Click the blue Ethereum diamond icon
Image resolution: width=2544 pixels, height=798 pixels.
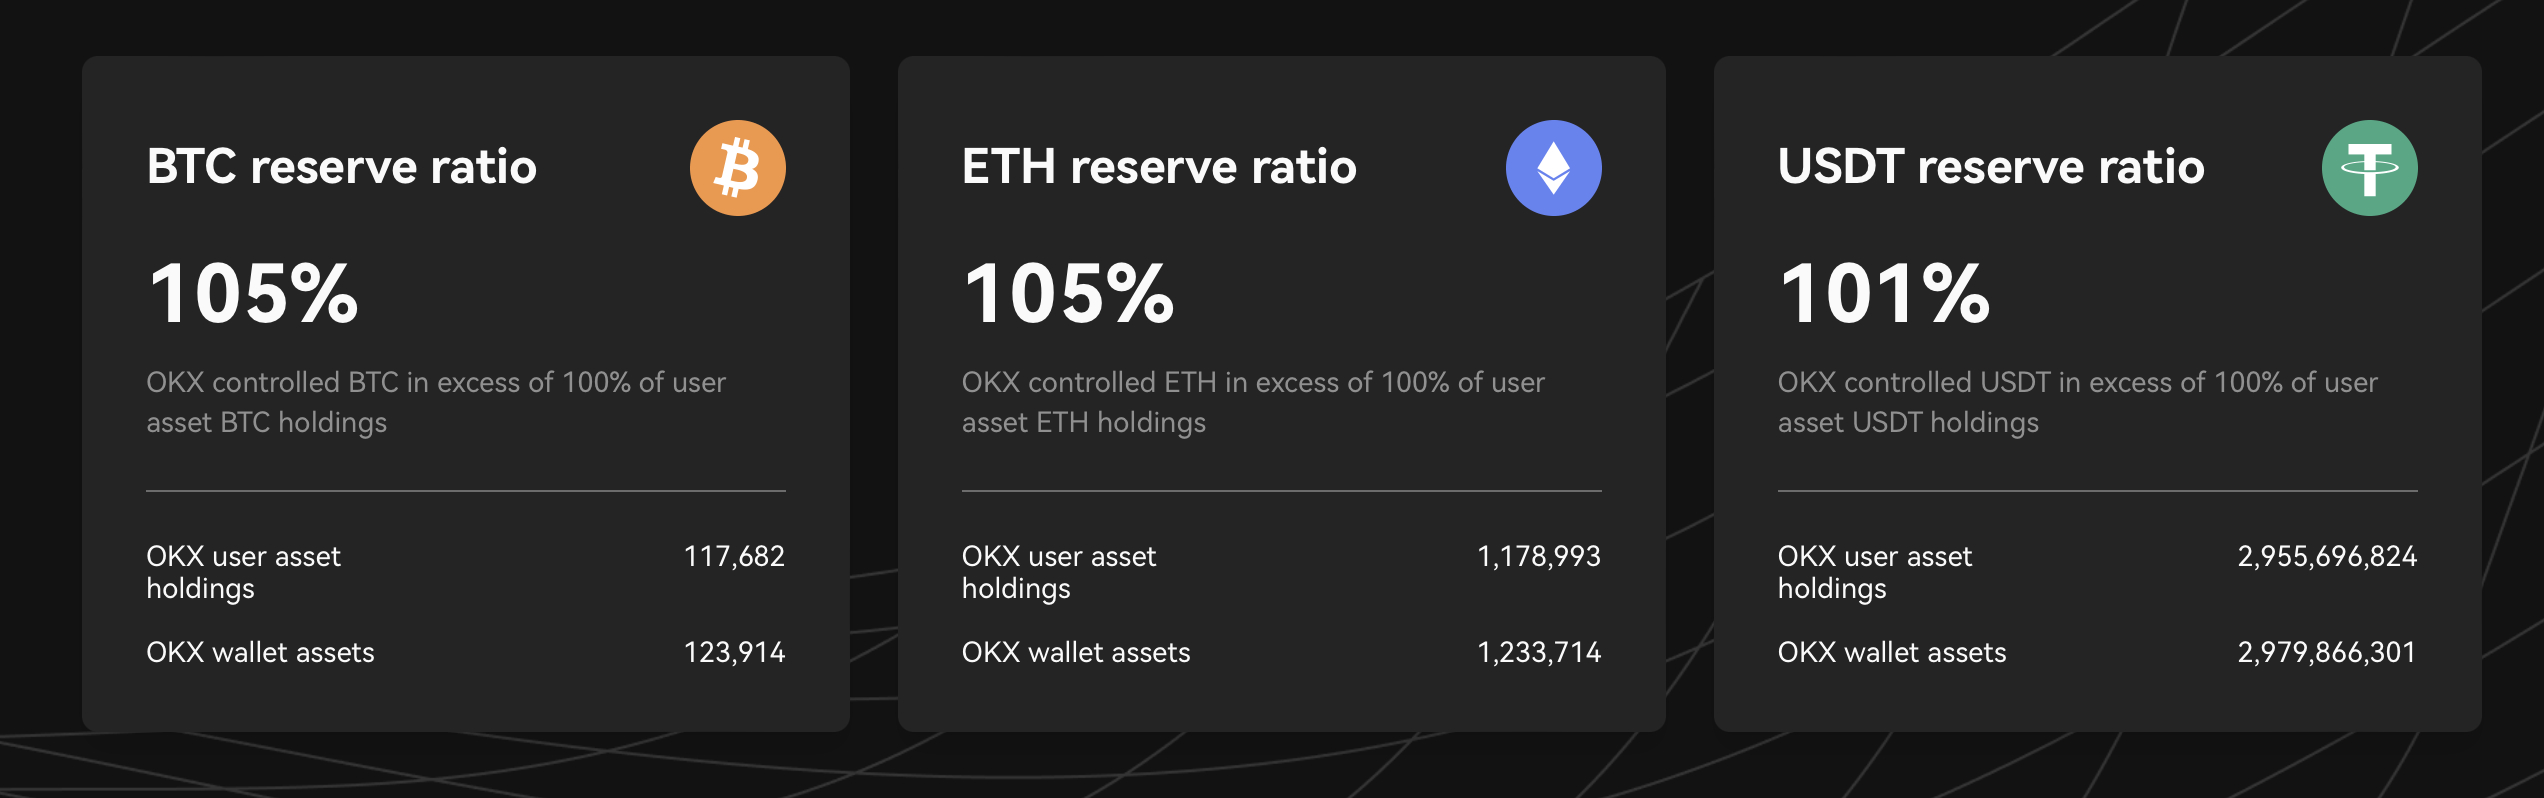pos(1553,168)
